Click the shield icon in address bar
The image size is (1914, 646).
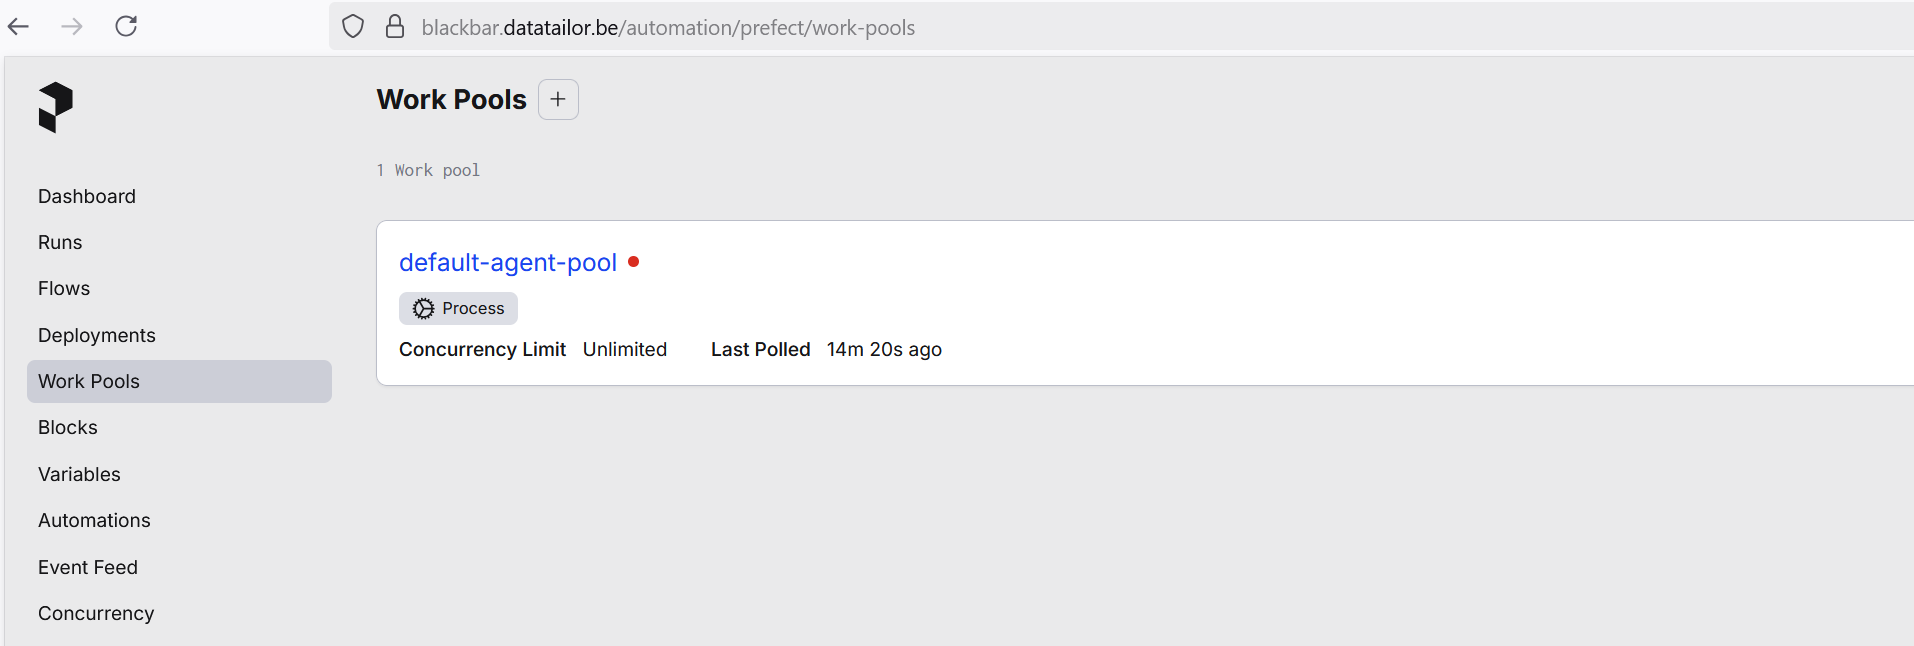point(353,27)
